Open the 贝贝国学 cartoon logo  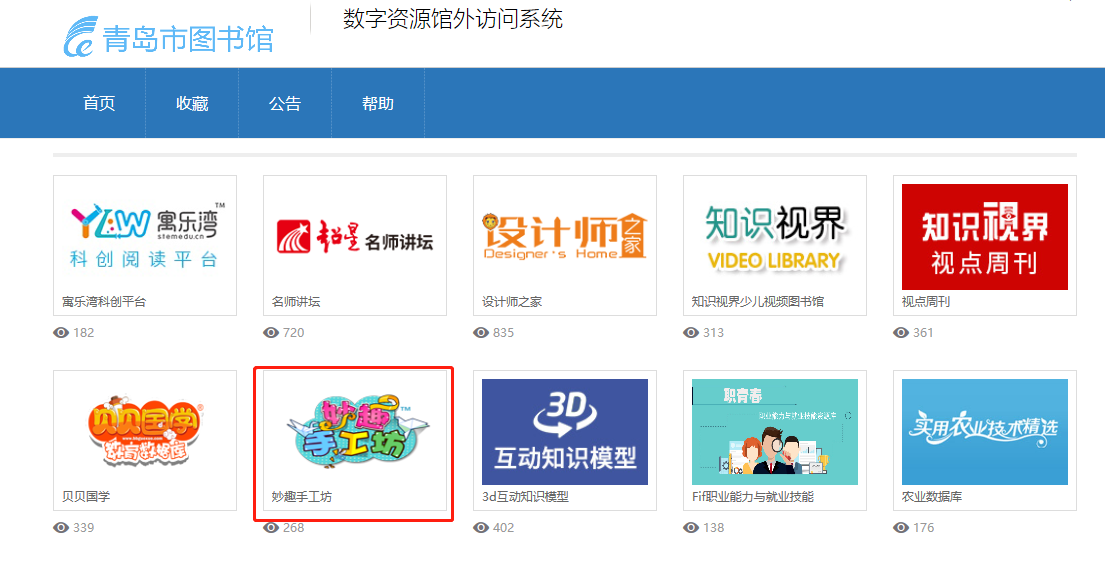[x=144, y=432]
